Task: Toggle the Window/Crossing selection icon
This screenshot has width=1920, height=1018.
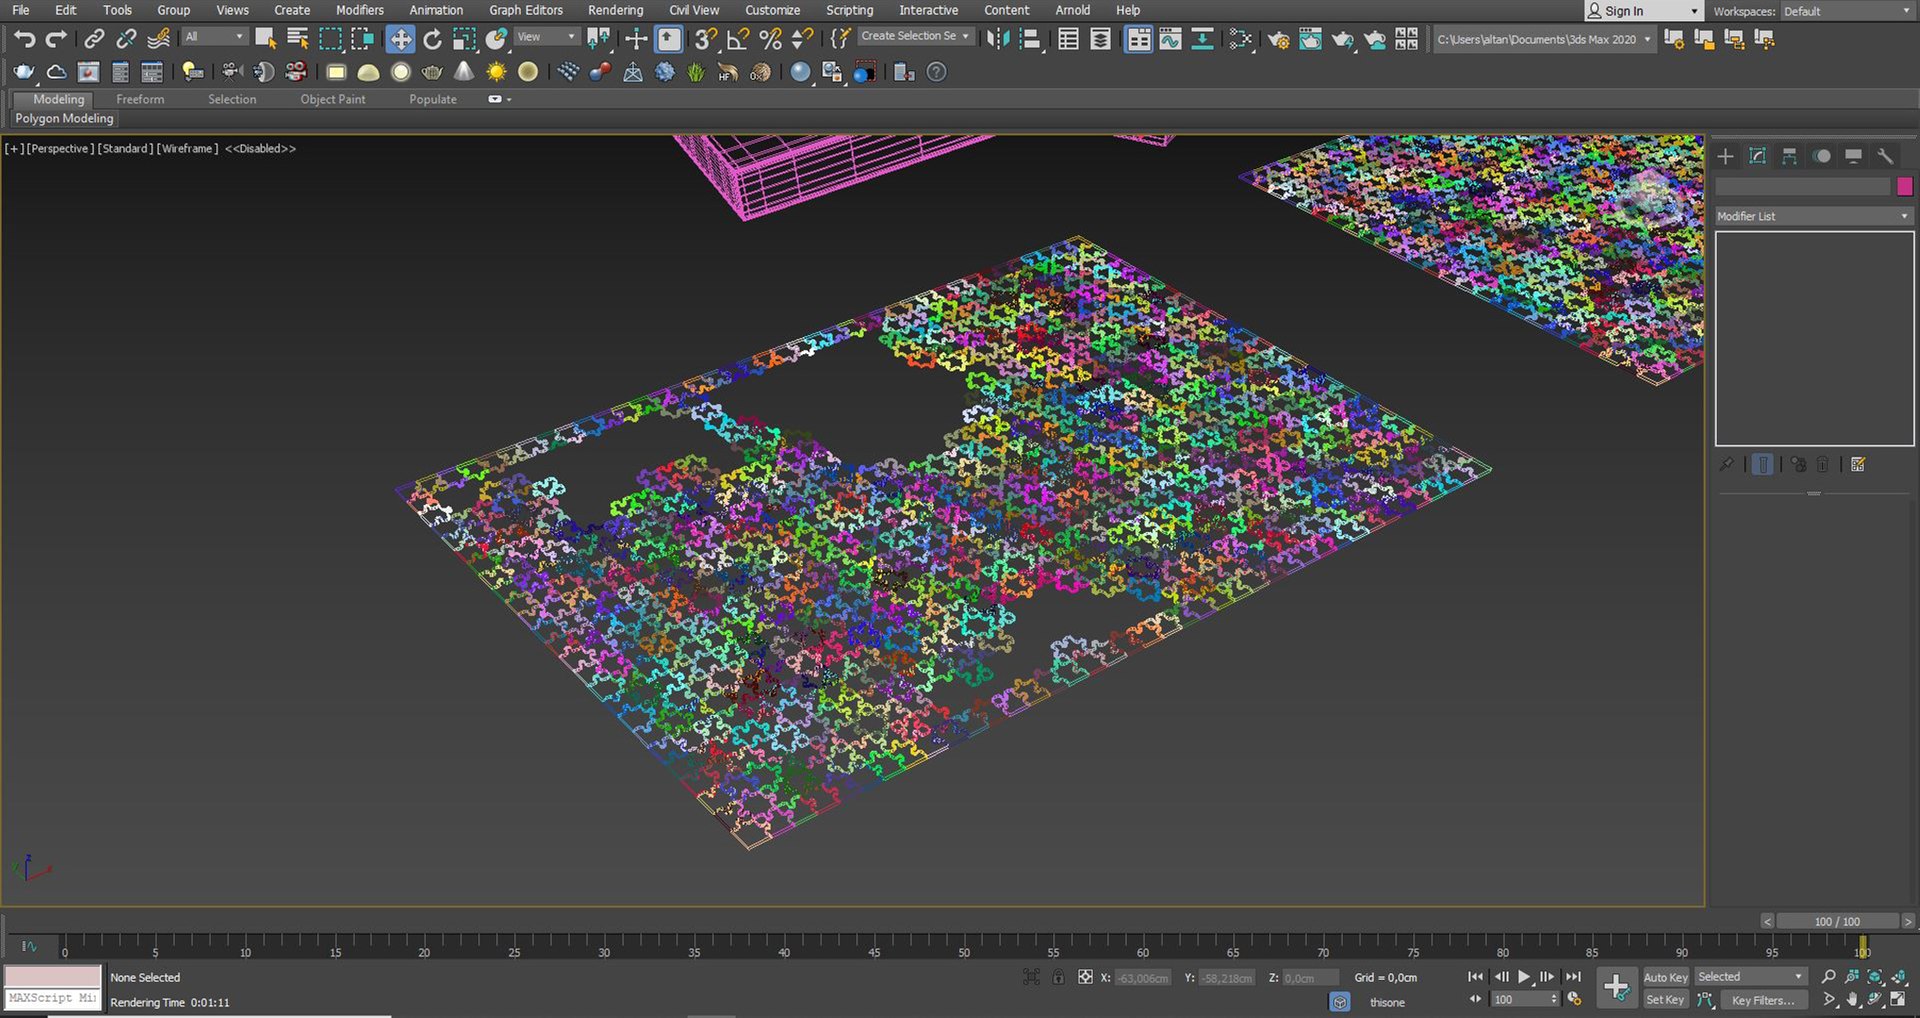Action: click(x=362, y=39)
